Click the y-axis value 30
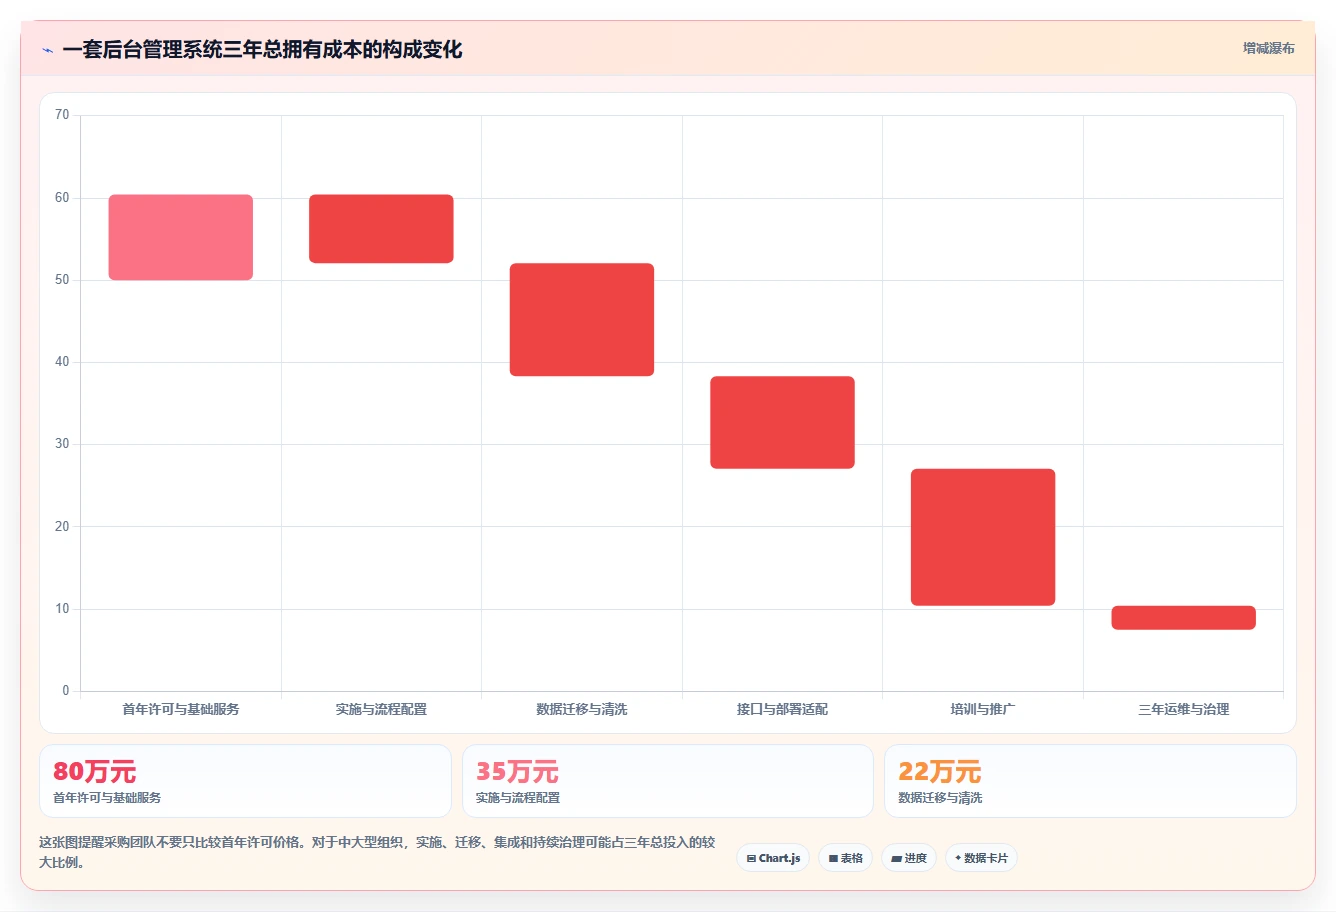The width and height of the screenshot is (1336, 912). pyautogui.click(x=62, y=444)
